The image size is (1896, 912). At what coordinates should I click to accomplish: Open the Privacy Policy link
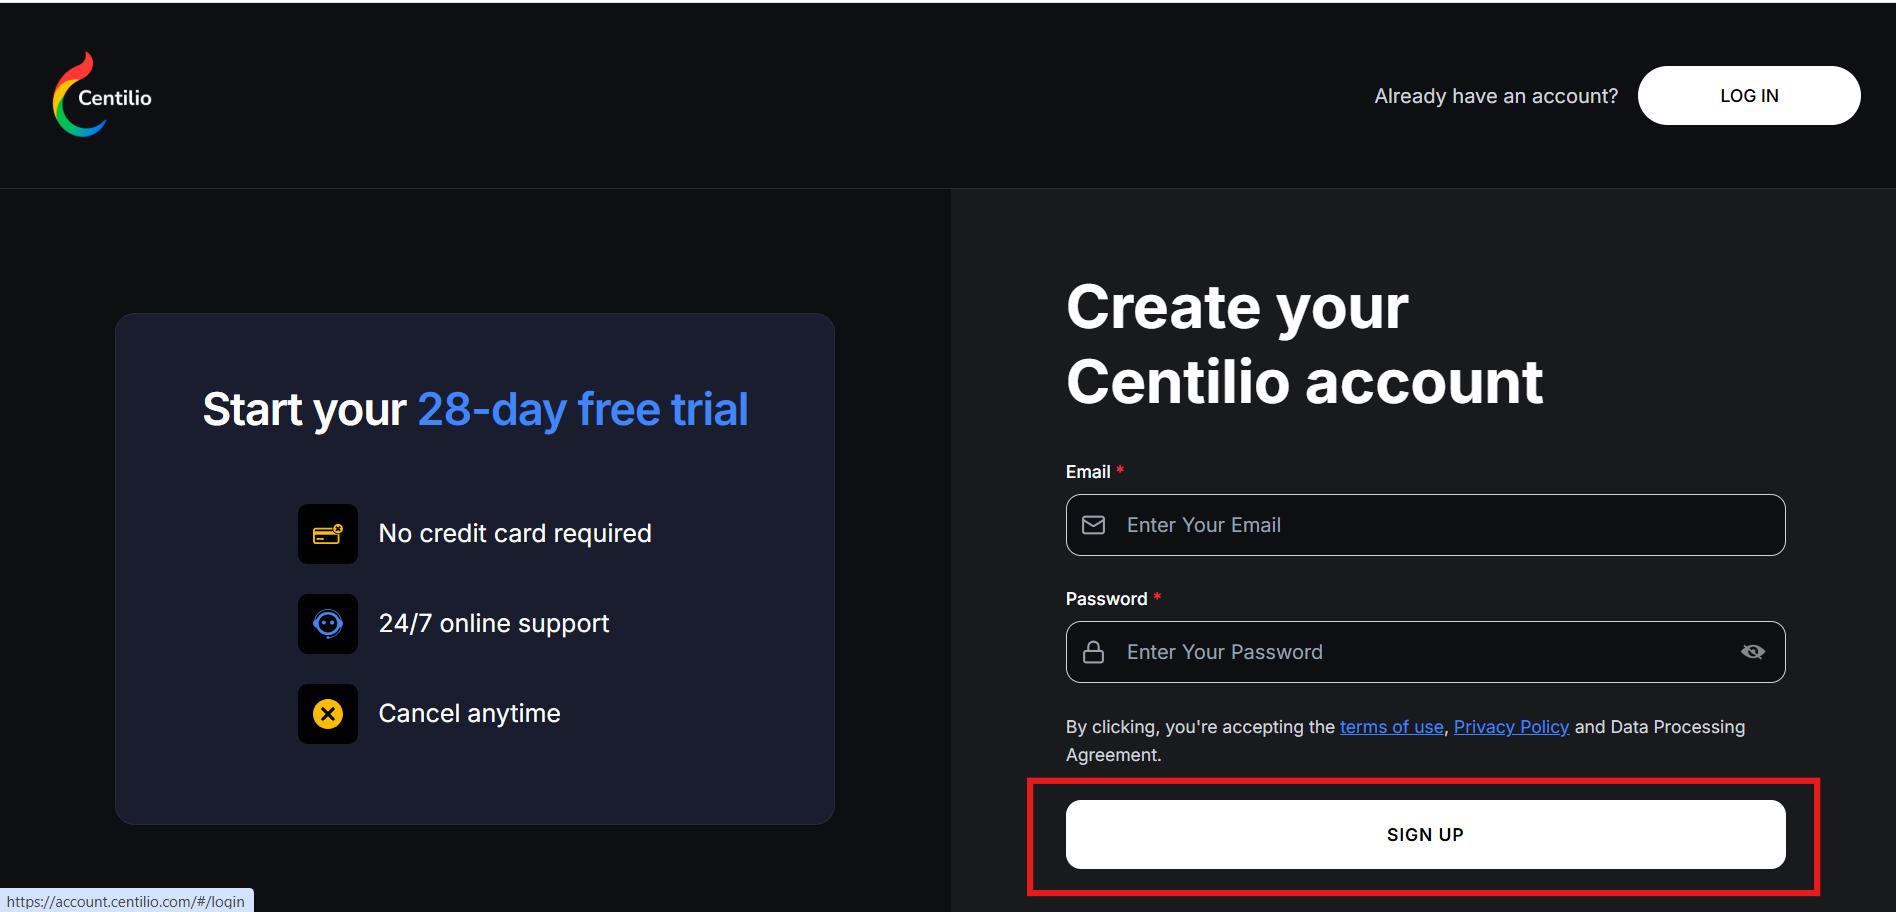click(x=1511, y=727)
